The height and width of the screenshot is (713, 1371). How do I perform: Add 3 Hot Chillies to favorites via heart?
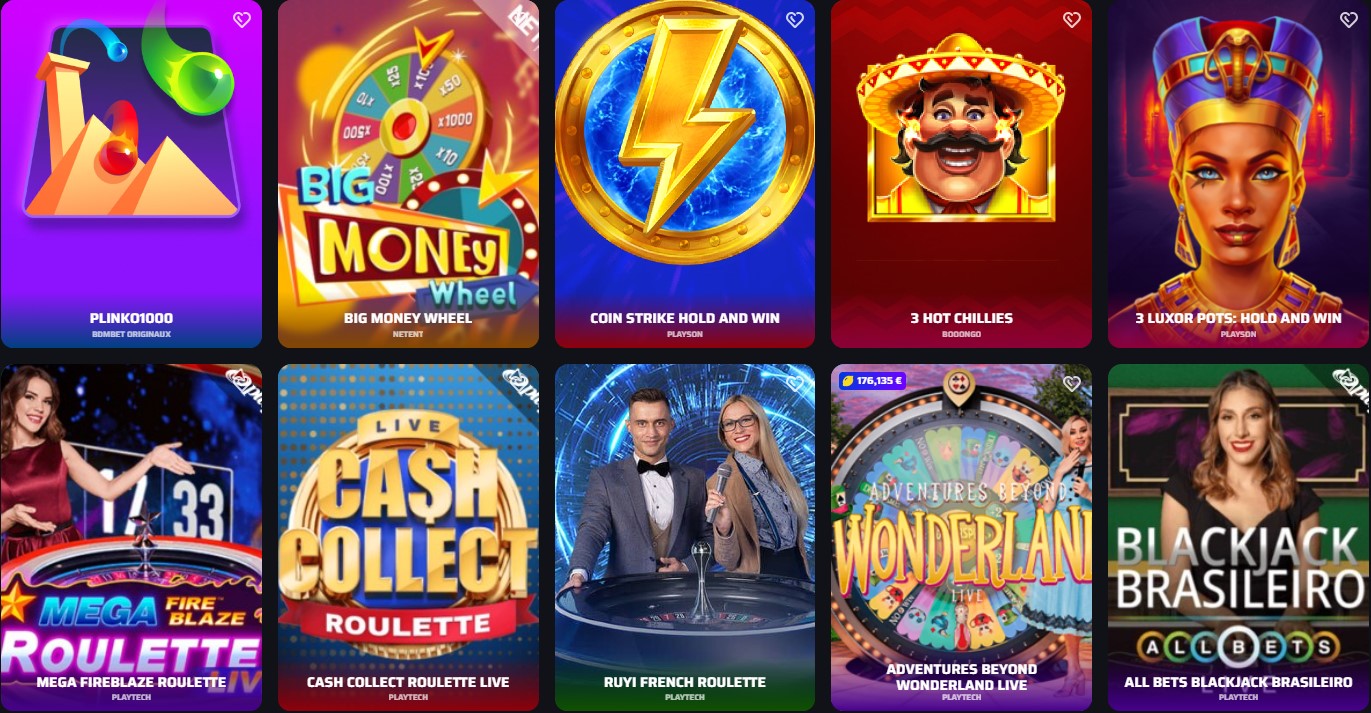(1072, 19)
